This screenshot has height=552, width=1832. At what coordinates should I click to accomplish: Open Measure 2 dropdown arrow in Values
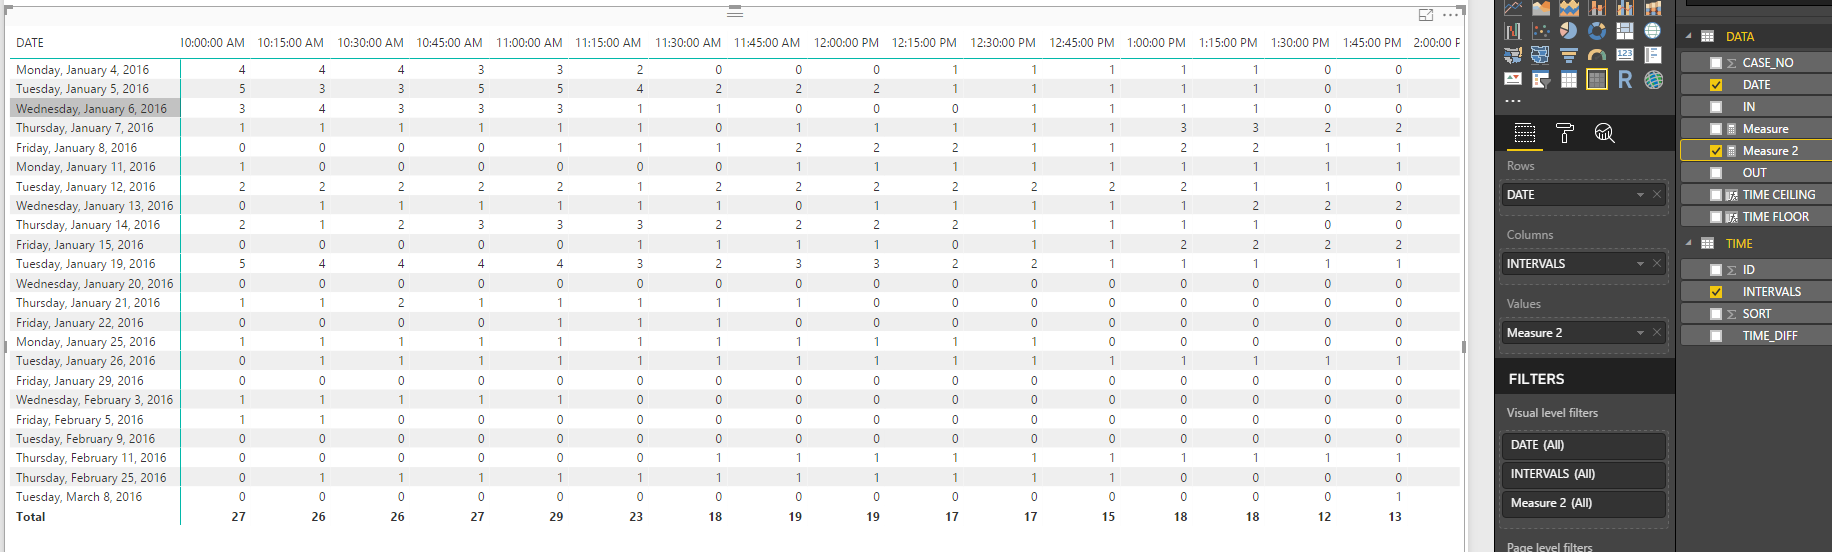tap(1640, 333)
